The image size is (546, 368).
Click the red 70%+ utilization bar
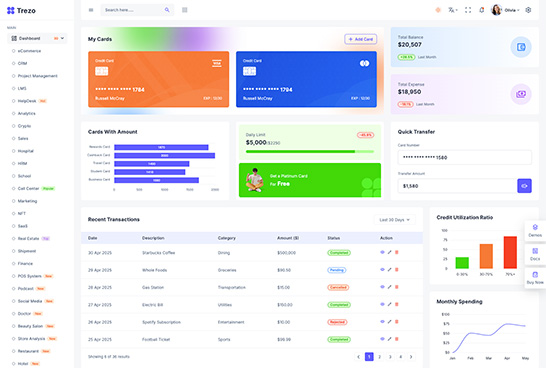click(510, 252)
